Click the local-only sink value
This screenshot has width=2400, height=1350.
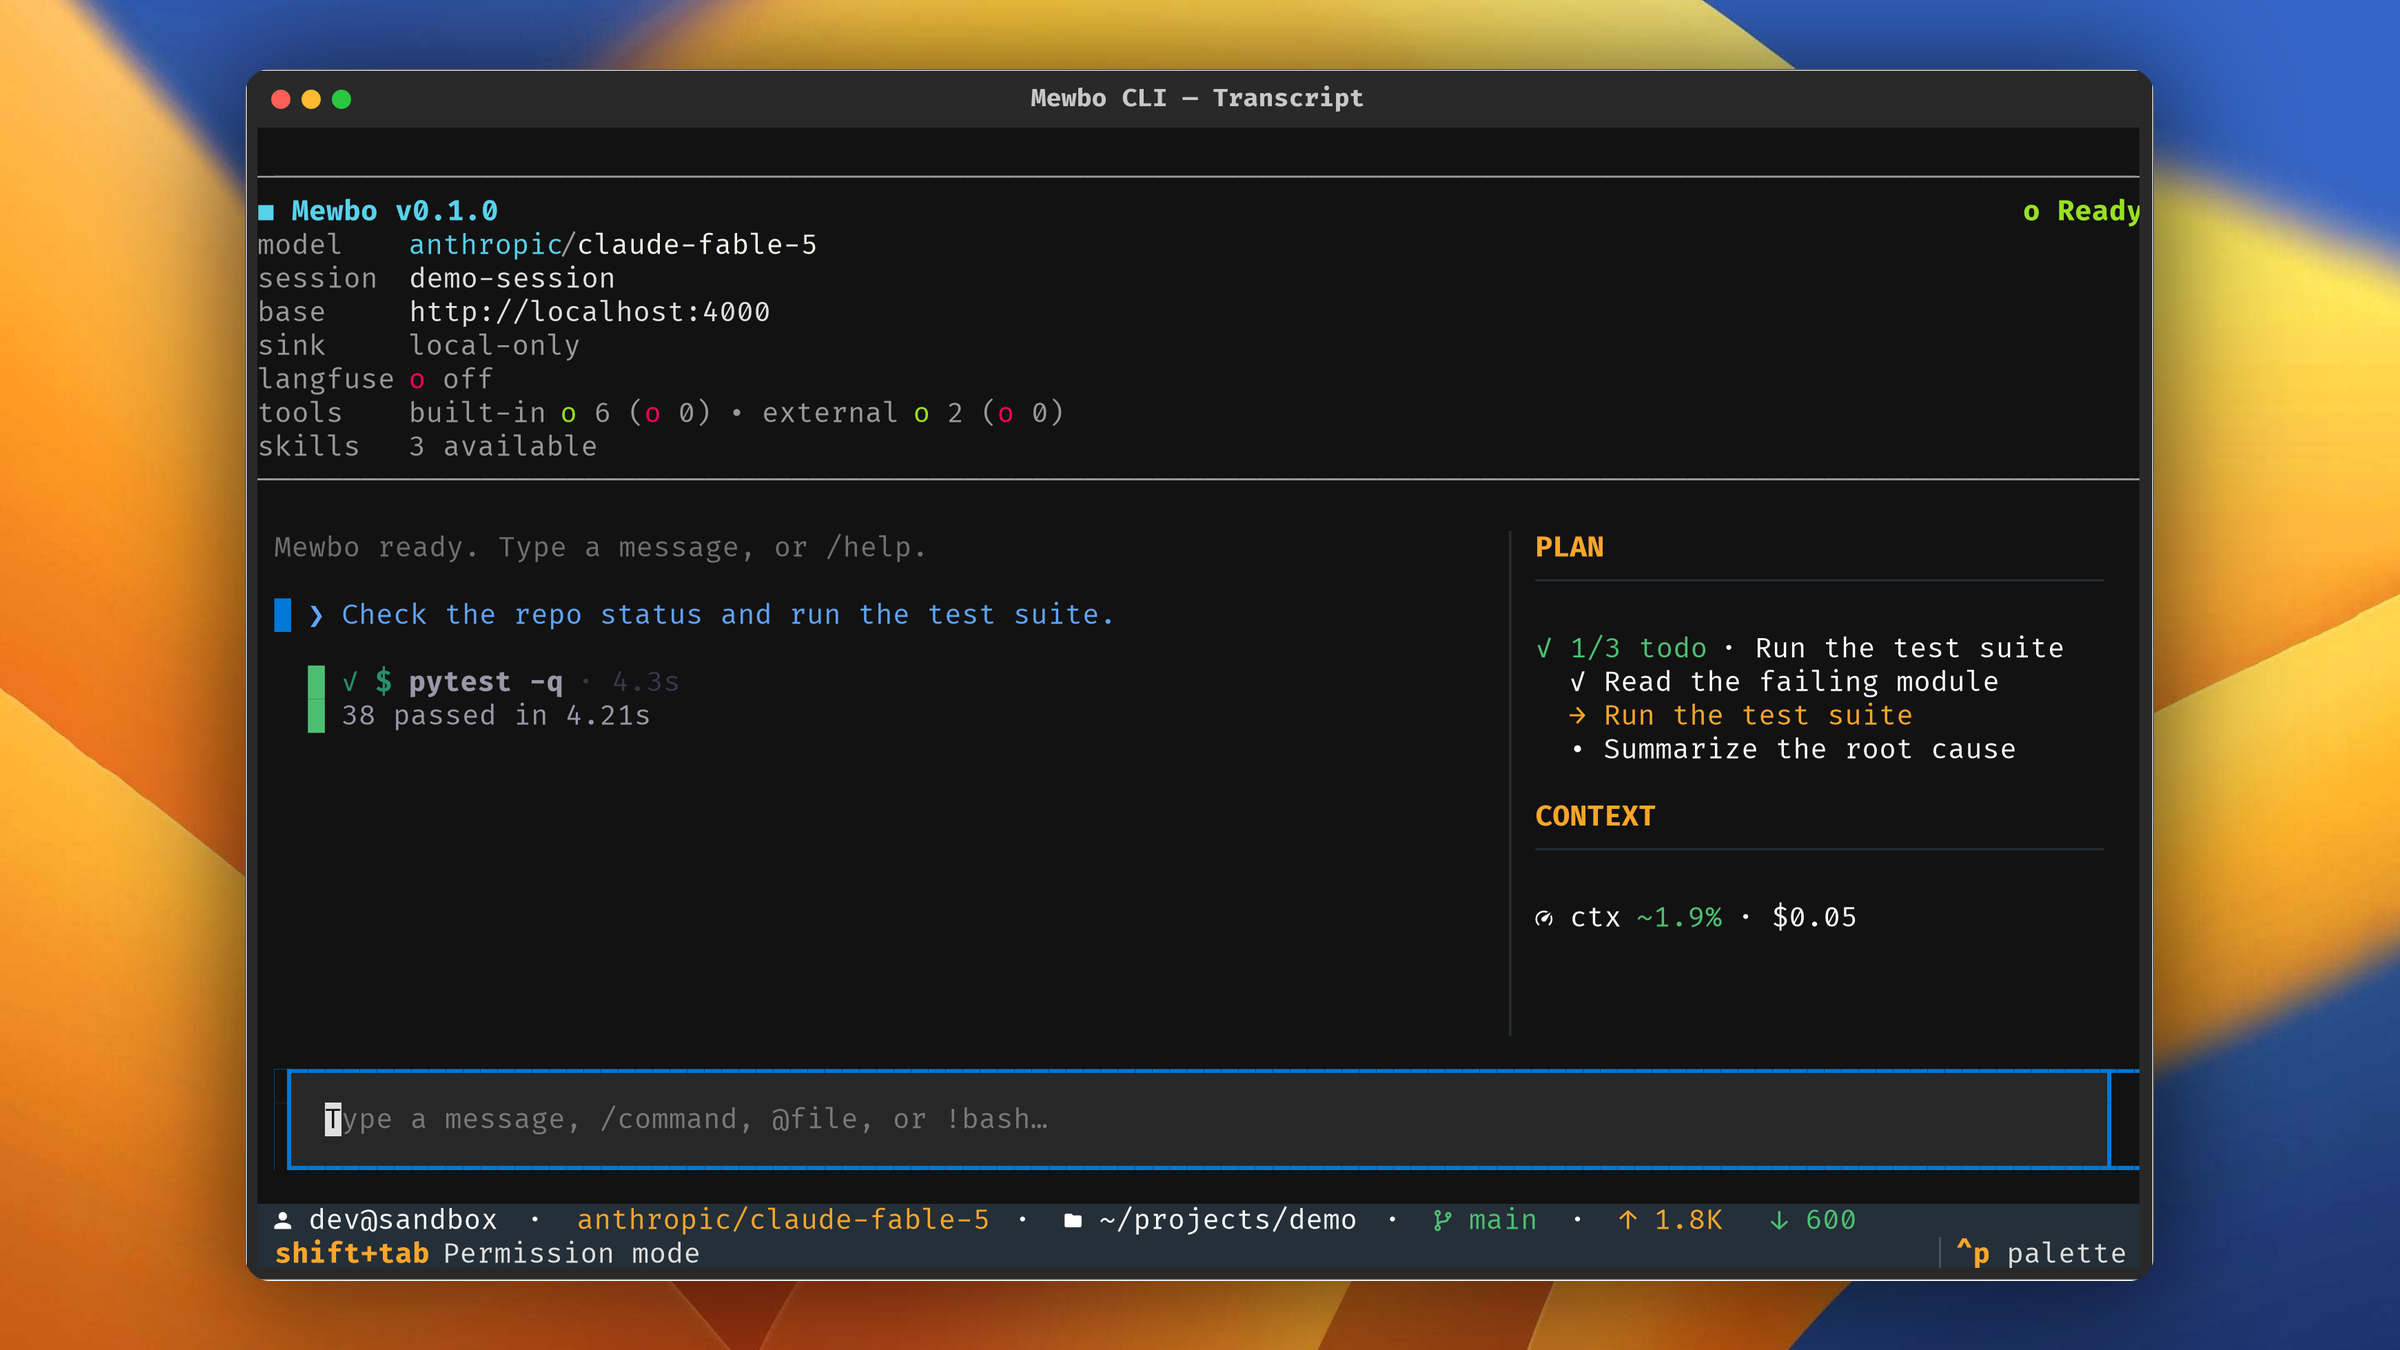pos(494,346)
